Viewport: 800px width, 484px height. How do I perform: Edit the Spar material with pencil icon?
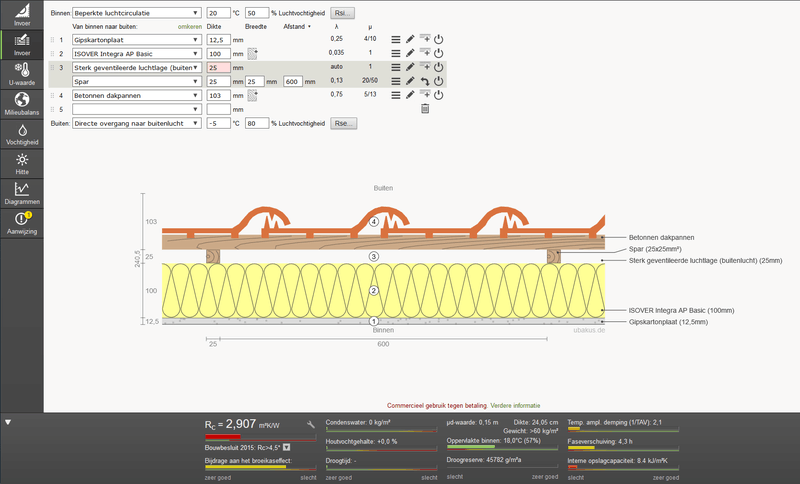click(410, 81)
